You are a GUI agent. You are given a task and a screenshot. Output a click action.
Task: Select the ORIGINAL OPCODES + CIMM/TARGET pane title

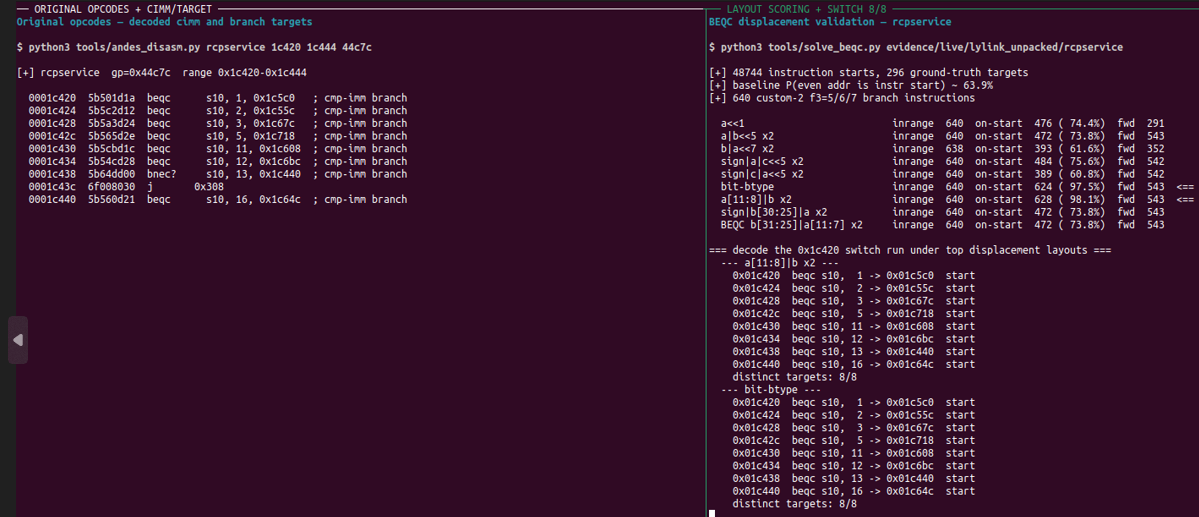tap(123, 9)
